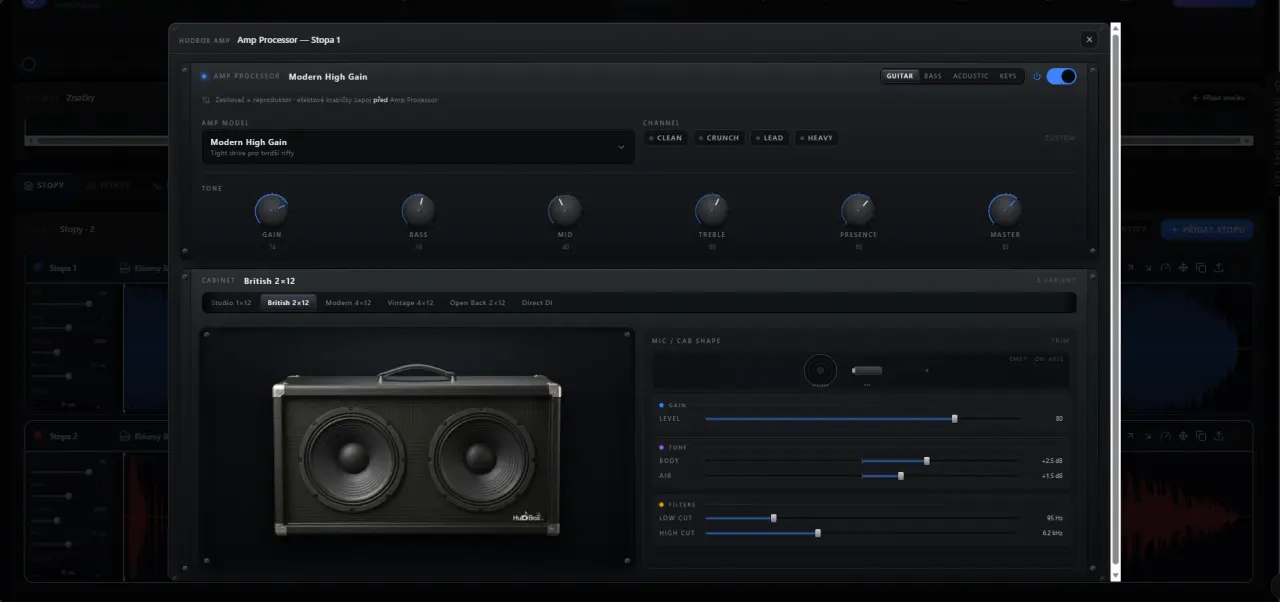Image resolution: width=1280 pixels, height=602 pixels.
Task: Adjust the HIGH CUT filter slider
Action: tap(862, 533)
